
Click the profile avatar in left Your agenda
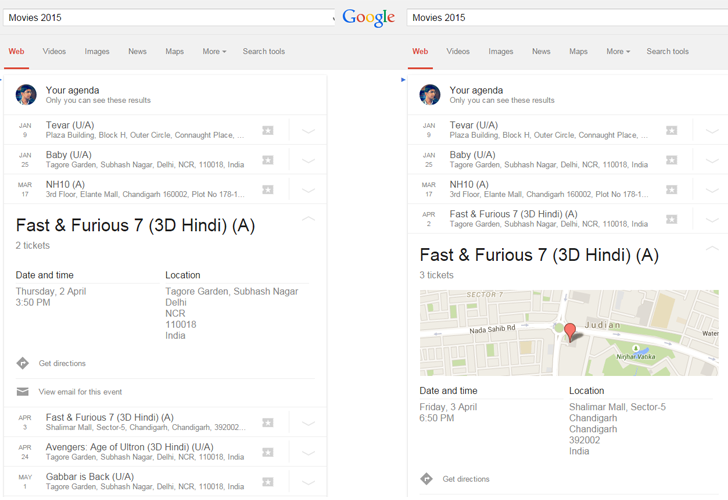click(x=26, y=95)
